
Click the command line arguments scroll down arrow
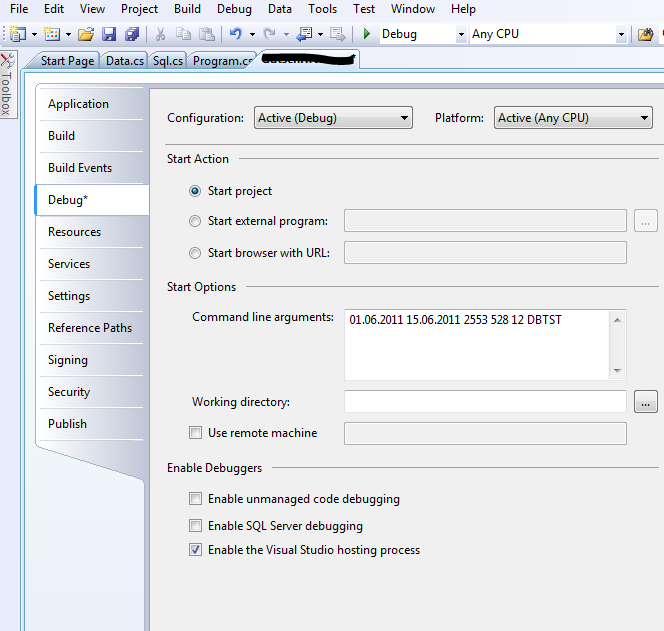[x=617, y=371]
